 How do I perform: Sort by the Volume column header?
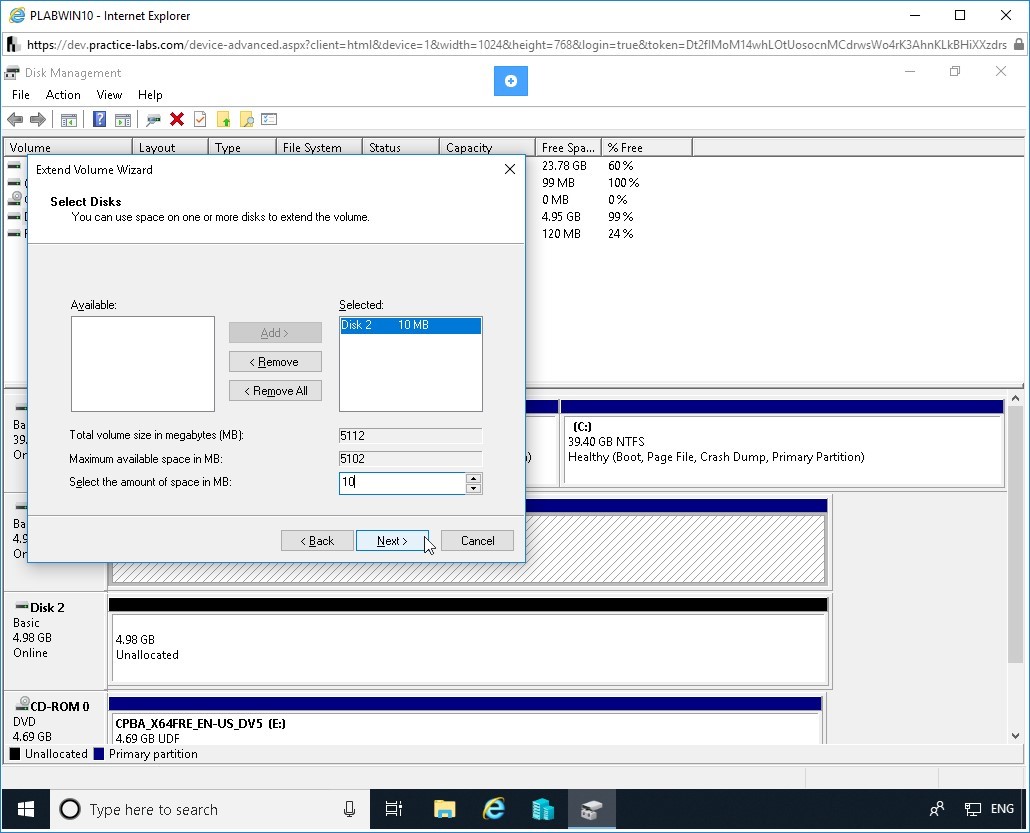click(x=68, y=148)
